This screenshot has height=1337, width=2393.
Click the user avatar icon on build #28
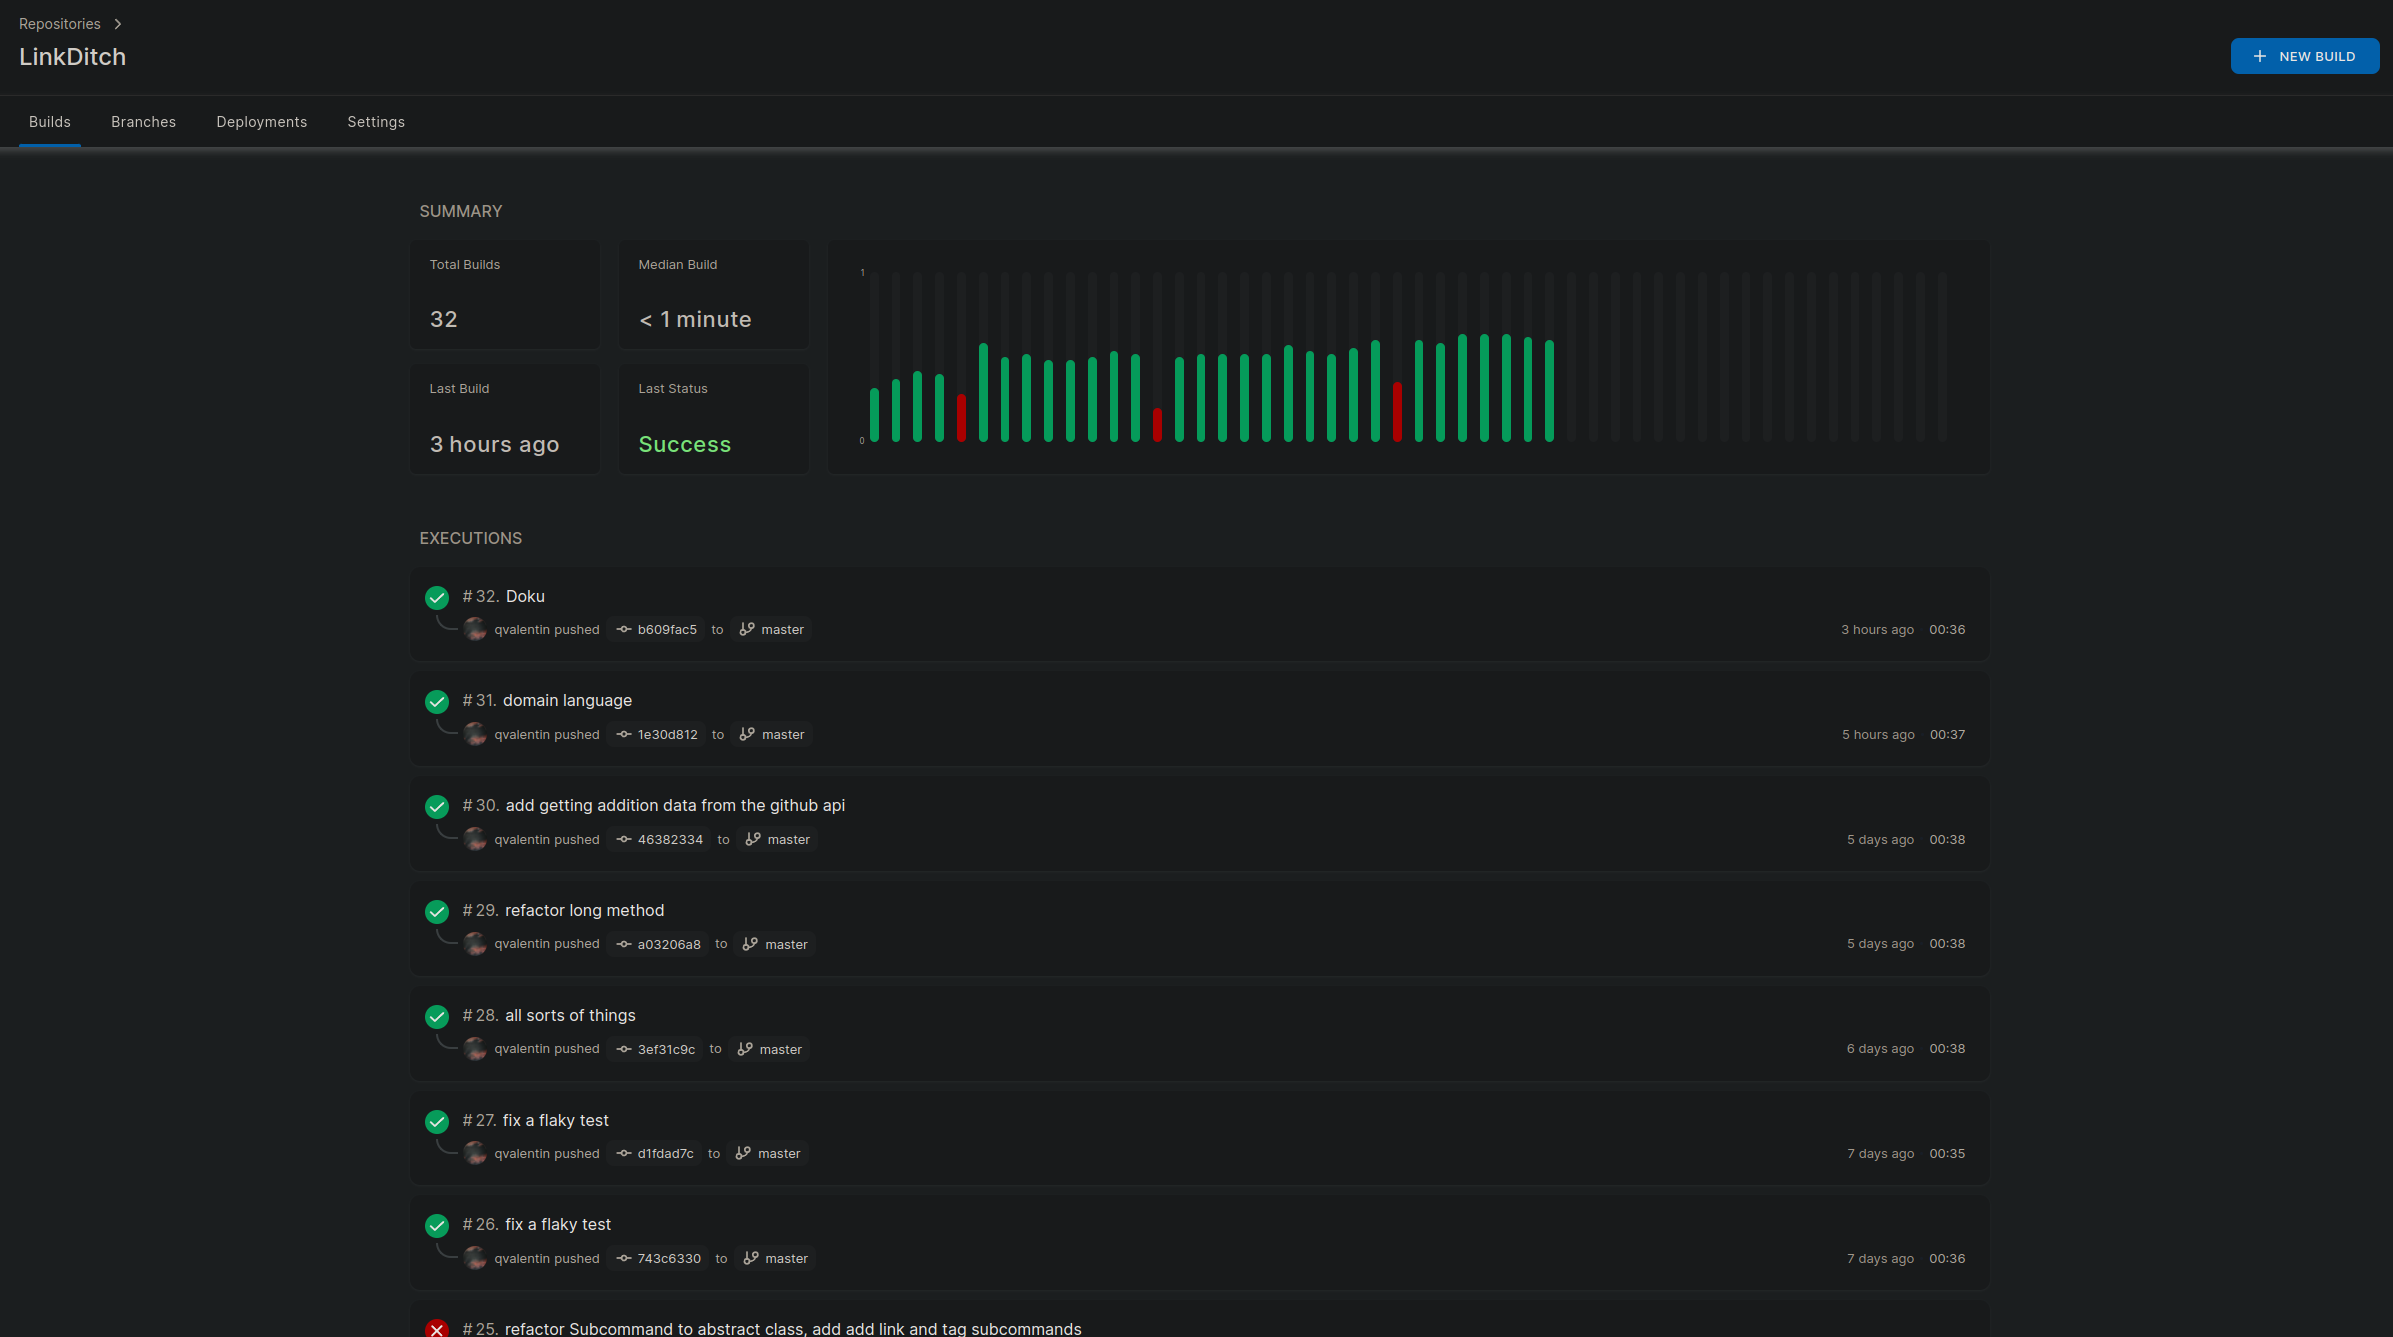tap(477, 1048)
